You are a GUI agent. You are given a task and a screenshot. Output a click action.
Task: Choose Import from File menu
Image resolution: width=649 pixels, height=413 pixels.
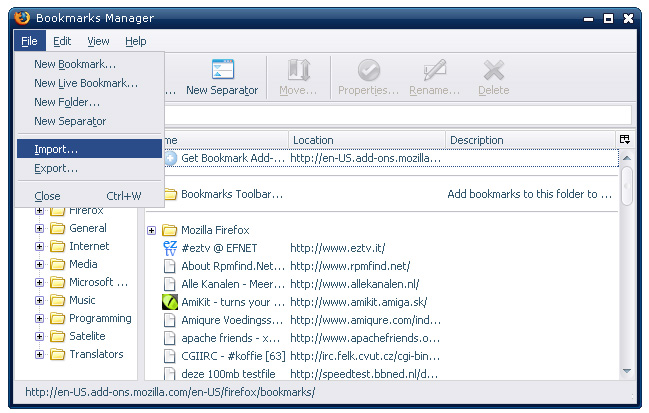[x=89, y=149]
